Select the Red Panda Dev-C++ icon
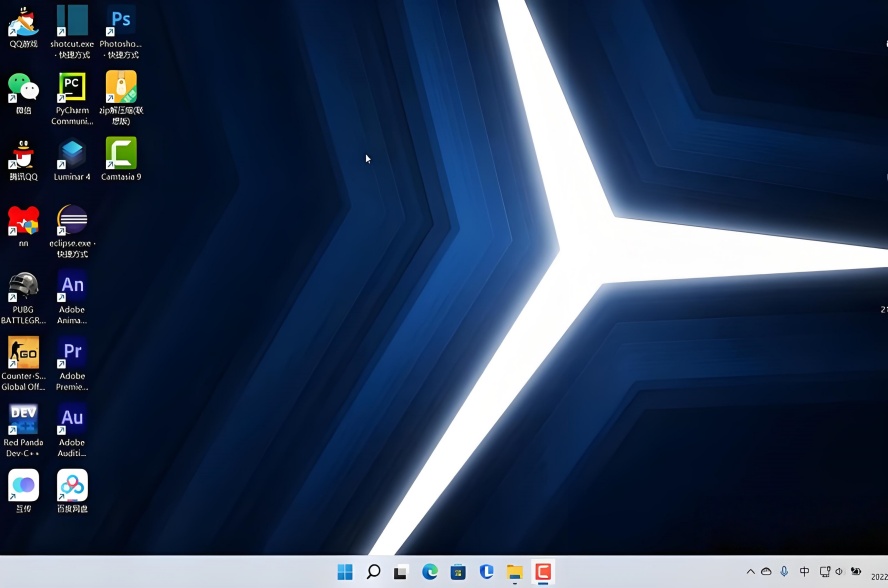 point(23,419)
